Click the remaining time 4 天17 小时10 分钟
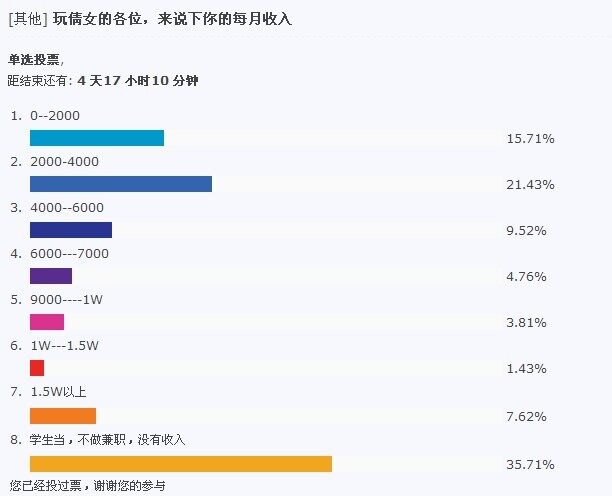Image resolution: width=612 pixels, height=496 pixels. (138, 81)
